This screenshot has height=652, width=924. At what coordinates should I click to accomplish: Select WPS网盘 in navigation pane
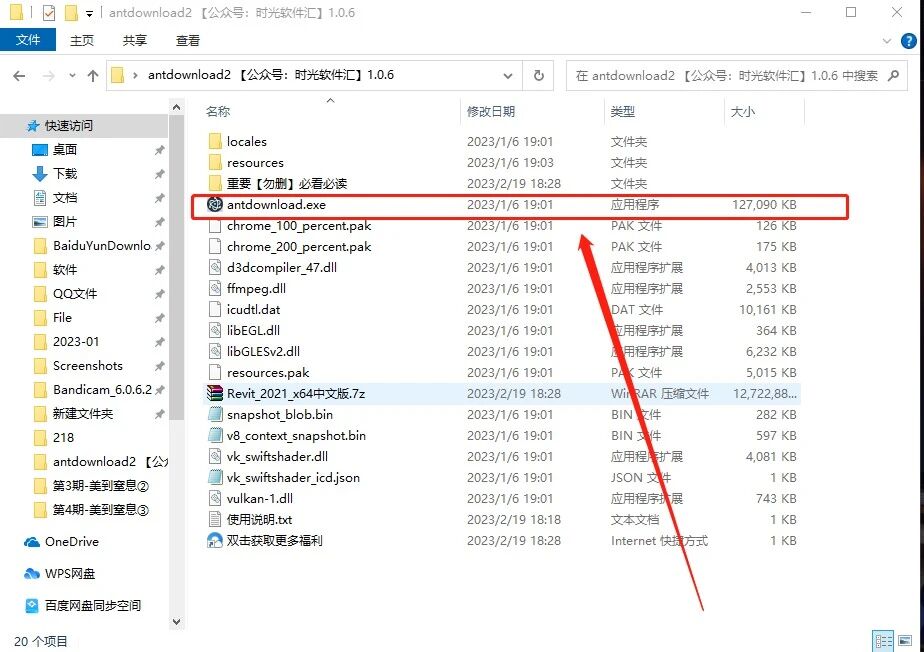[x=70, y=573]
